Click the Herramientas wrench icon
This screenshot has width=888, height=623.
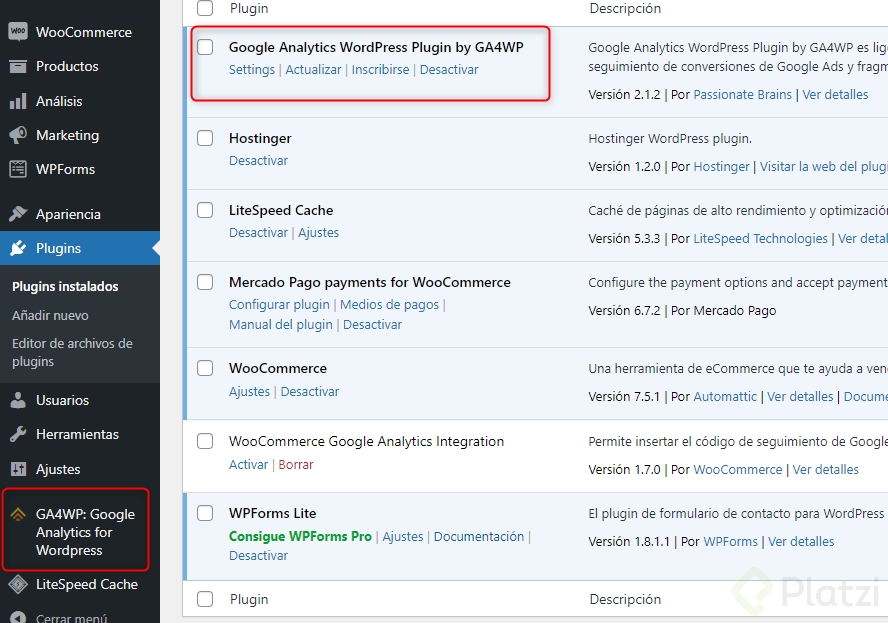click(x=18, y=434)
